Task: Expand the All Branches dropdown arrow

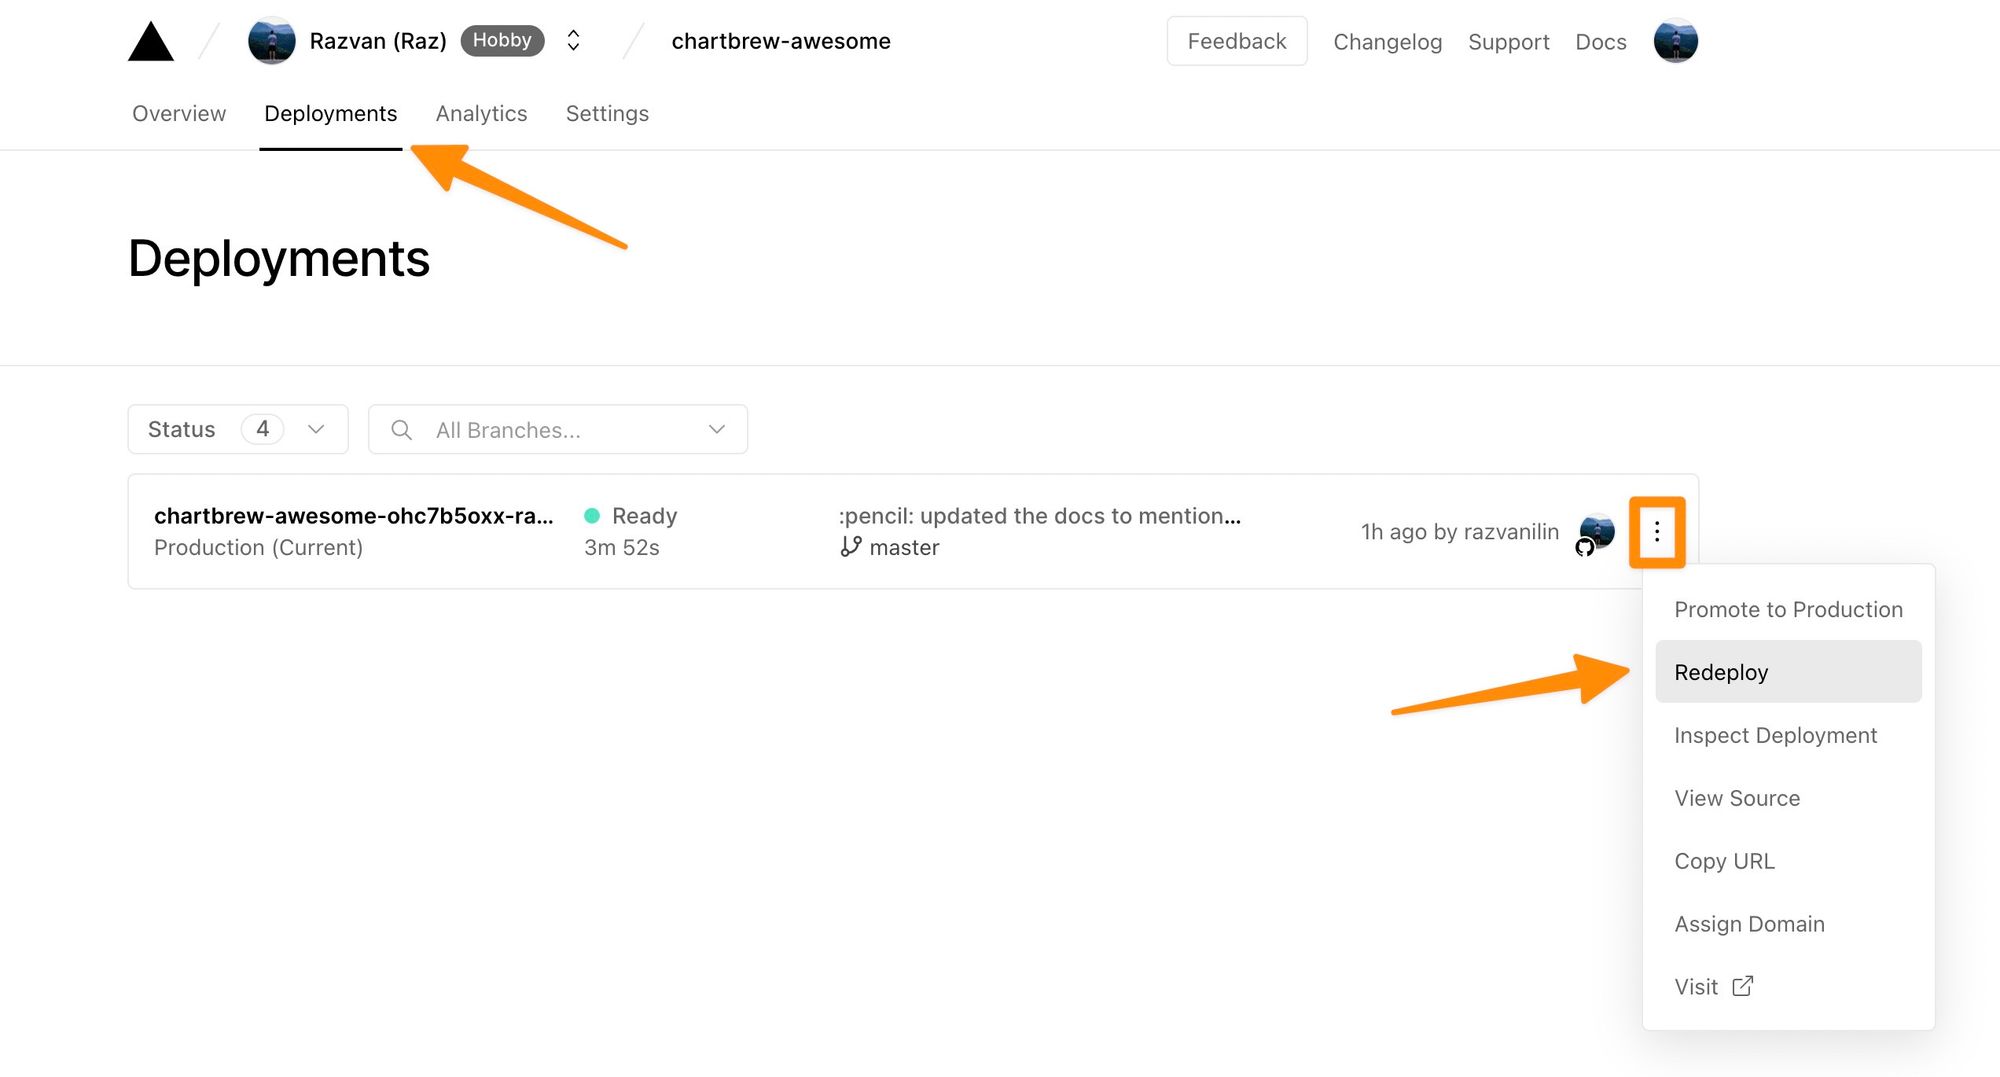Action: [716, 430]
